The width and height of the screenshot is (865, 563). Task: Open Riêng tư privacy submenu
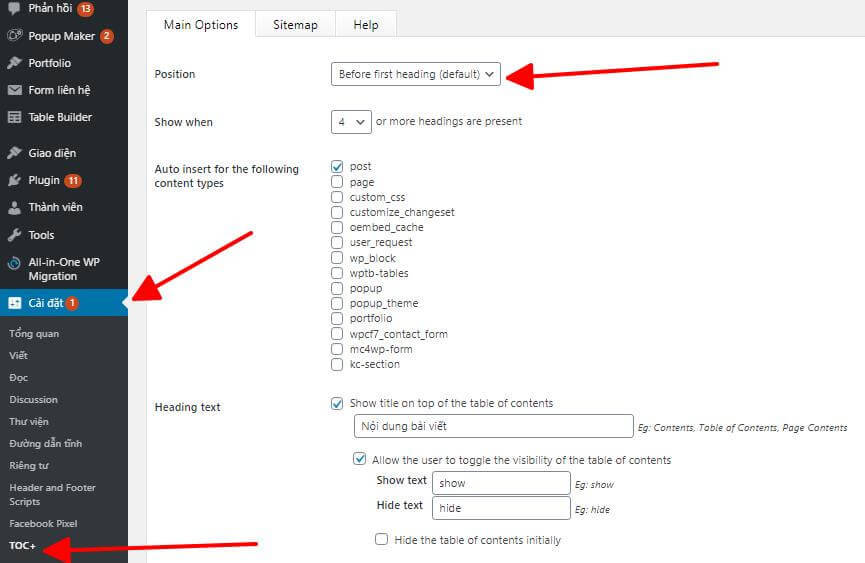click(29, 465)
